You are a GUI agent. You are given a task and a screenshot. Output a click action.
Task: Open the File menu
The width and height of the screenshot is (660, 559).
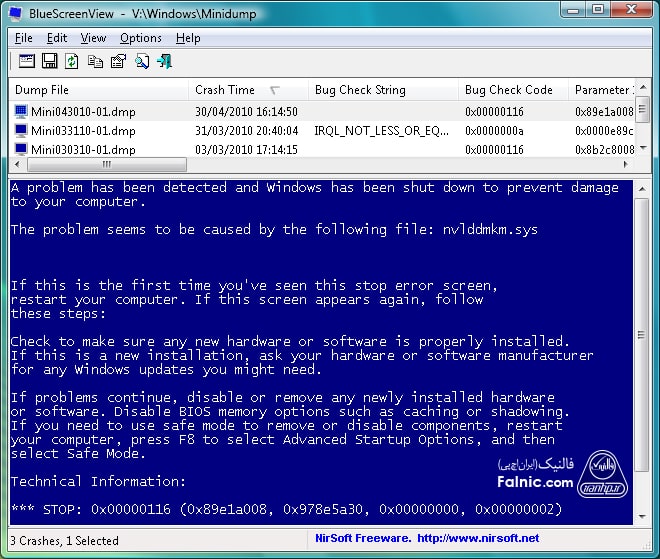[24, 38]
